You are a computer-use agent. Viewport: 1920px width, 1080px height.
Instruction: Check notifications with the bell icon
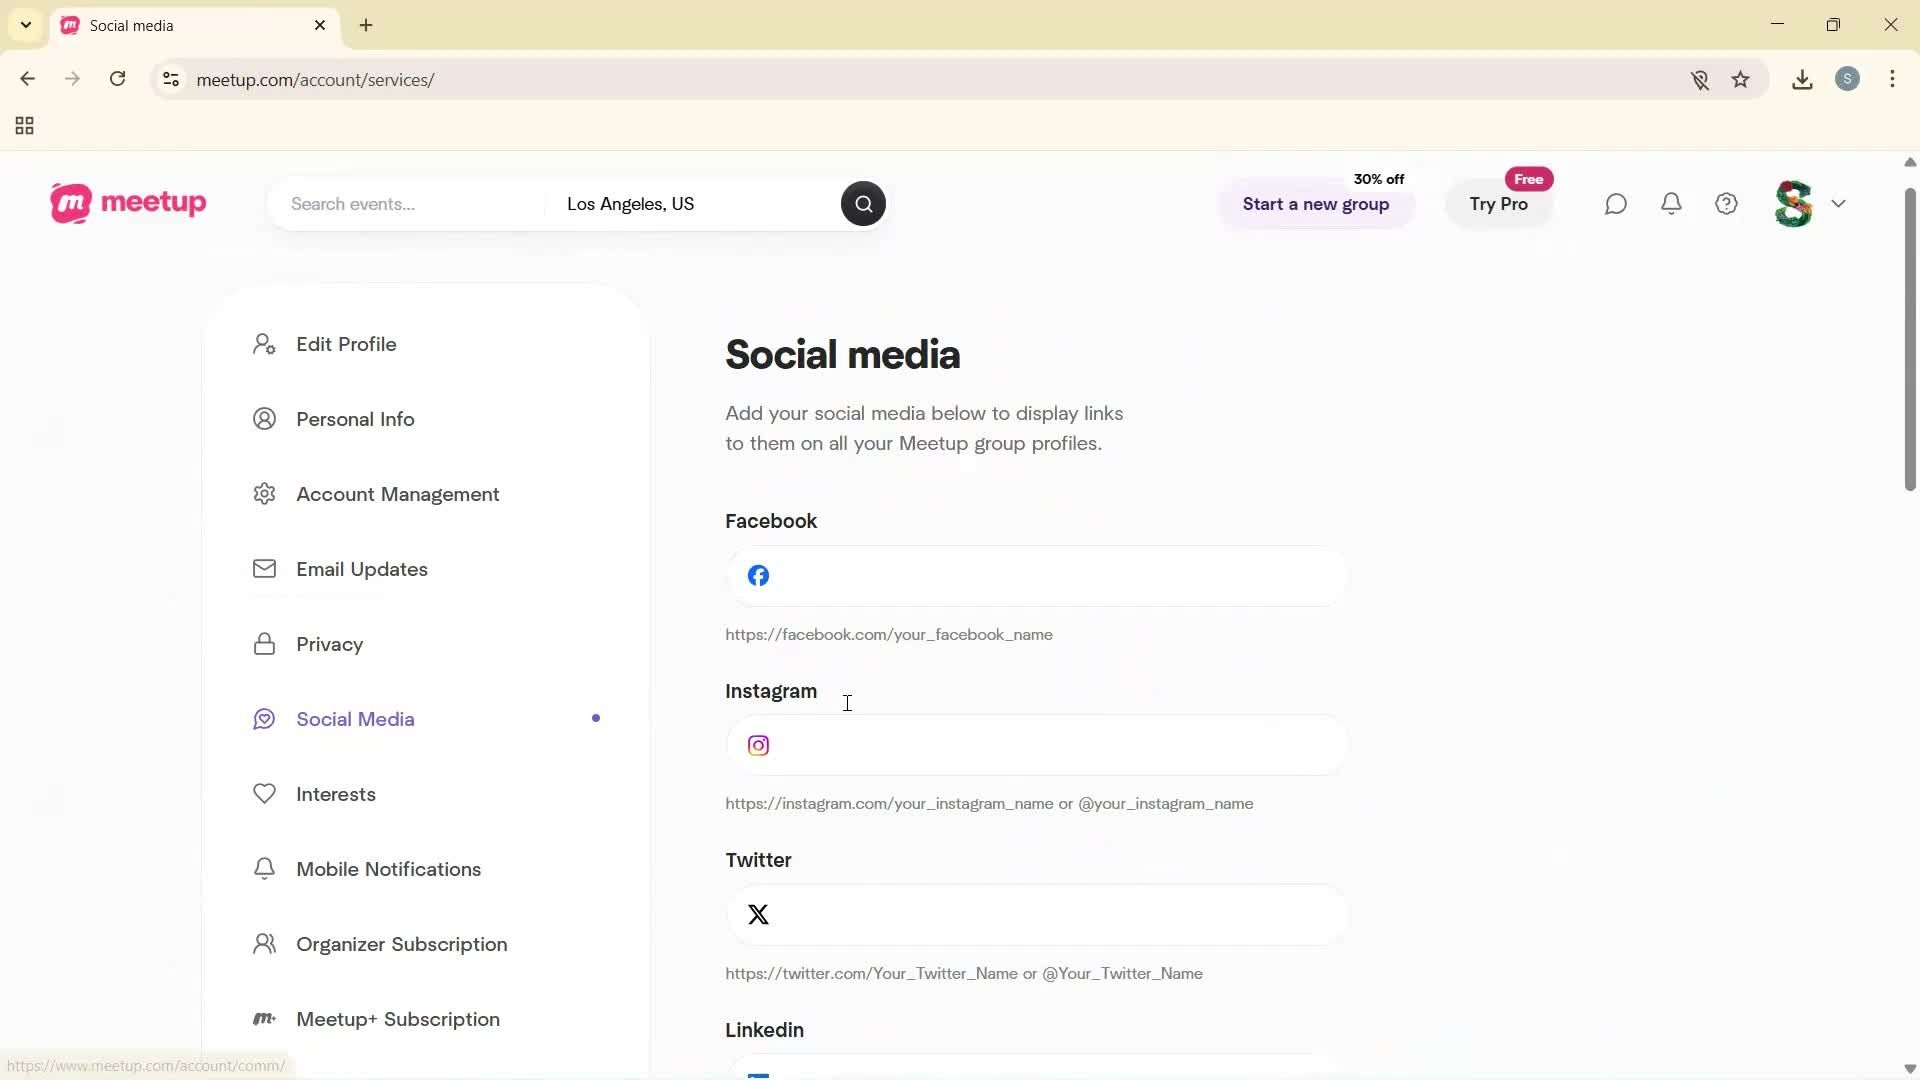1672,203
